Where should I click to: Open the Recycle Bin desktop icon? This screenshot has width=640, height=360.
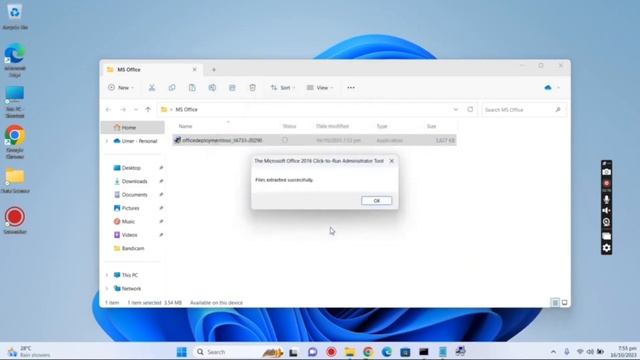tap(15, 17)
